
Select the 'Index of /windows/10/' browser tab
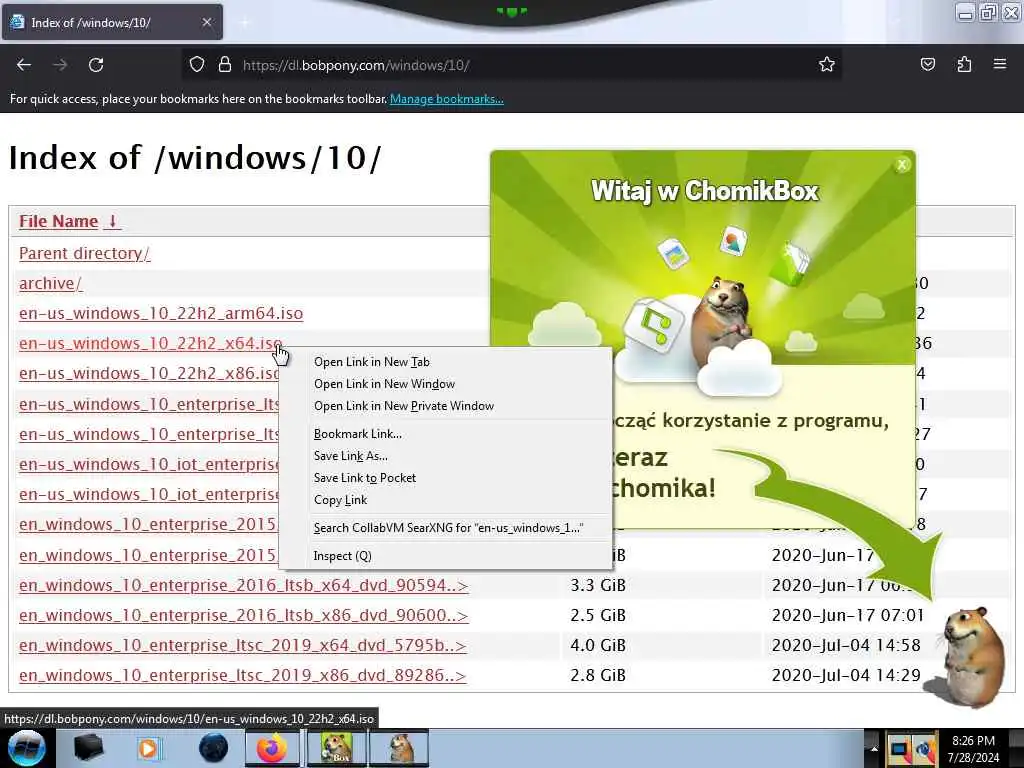[112, 22]
